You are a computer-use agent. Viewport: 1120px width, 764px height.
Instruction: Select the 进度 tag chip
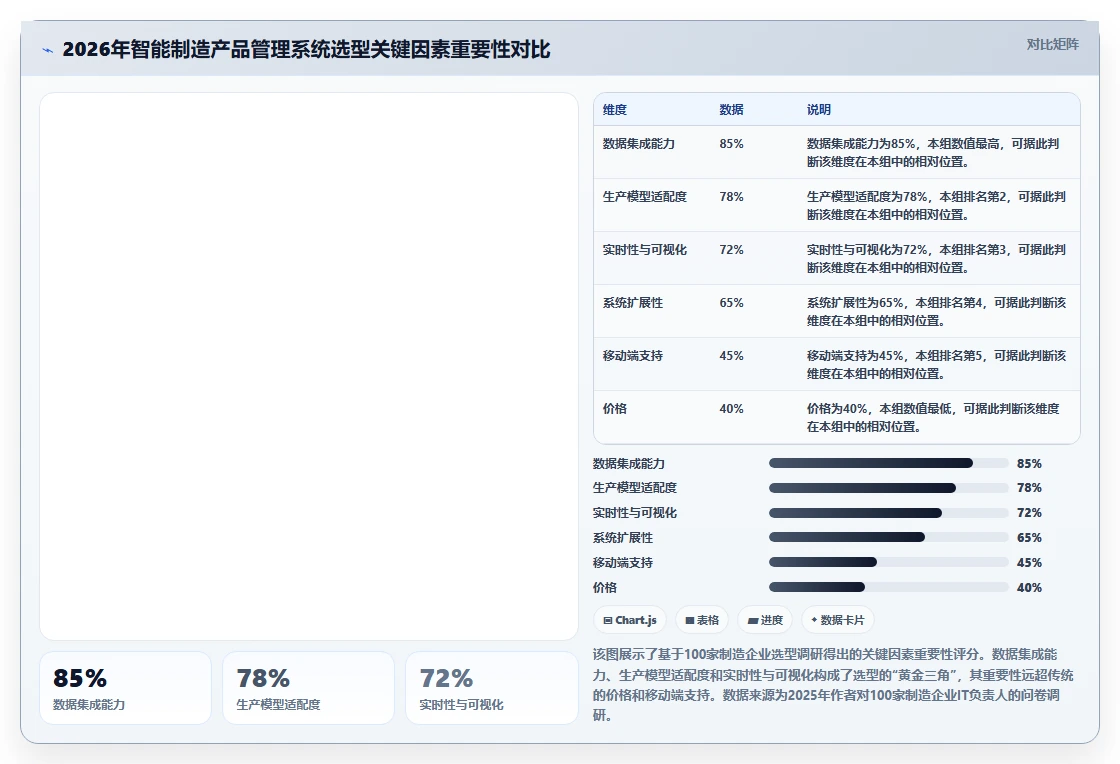tap(765, 620)
